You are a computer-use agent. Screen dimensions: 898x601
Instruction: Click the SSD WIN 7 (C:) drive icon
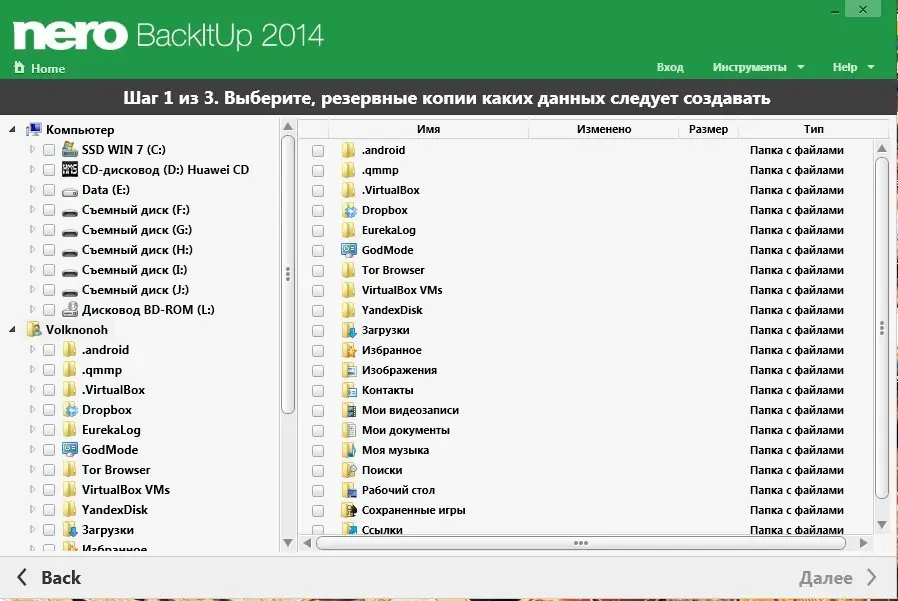point(70,150)
